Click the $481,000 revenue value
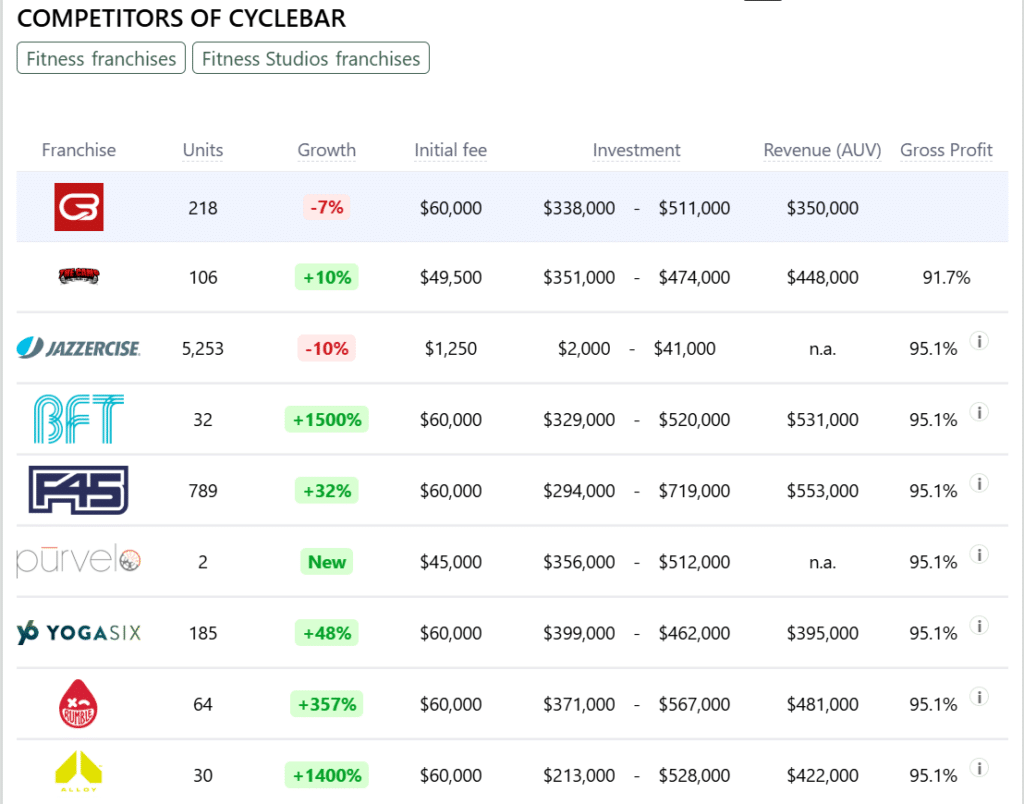Viewport: 1024px width, 804px height. pyautogui.click(x=822, y=704)
